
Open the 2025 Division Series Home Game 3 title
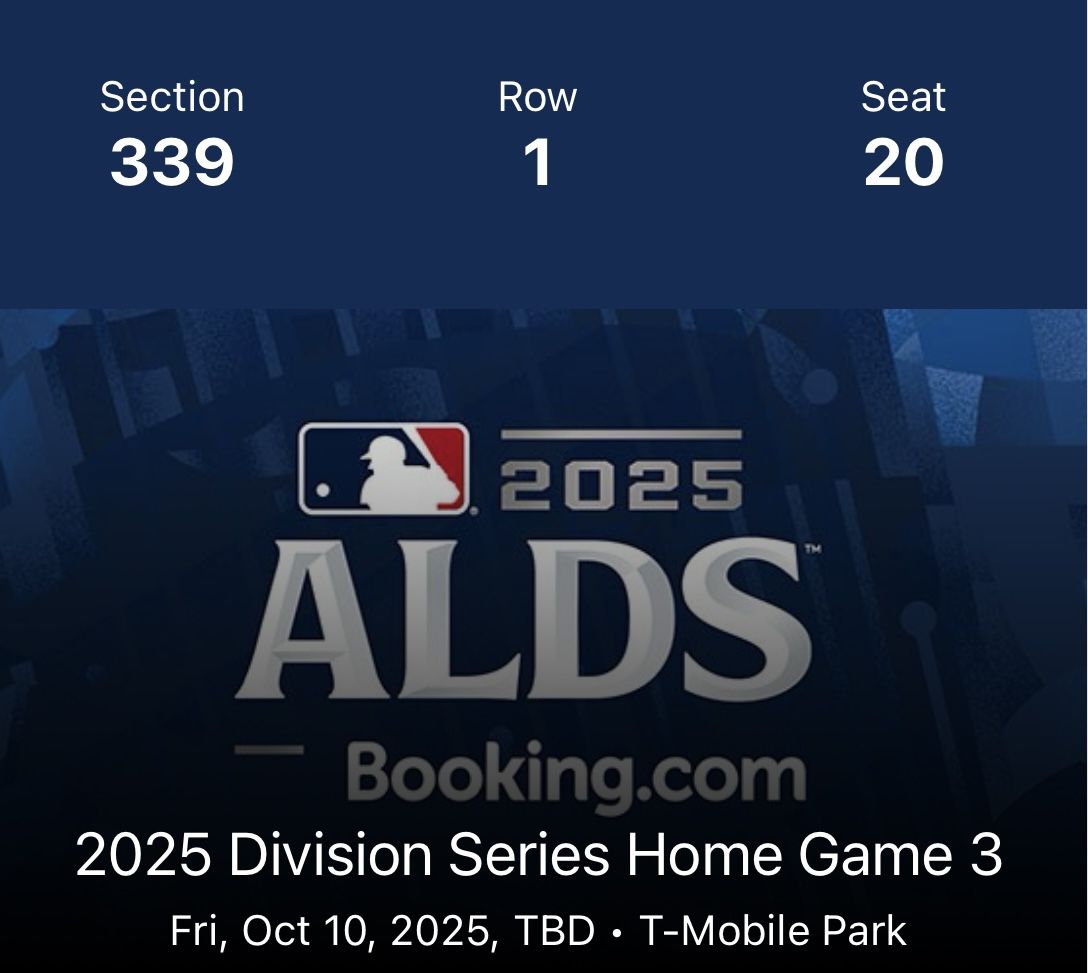tap(539, 856)
